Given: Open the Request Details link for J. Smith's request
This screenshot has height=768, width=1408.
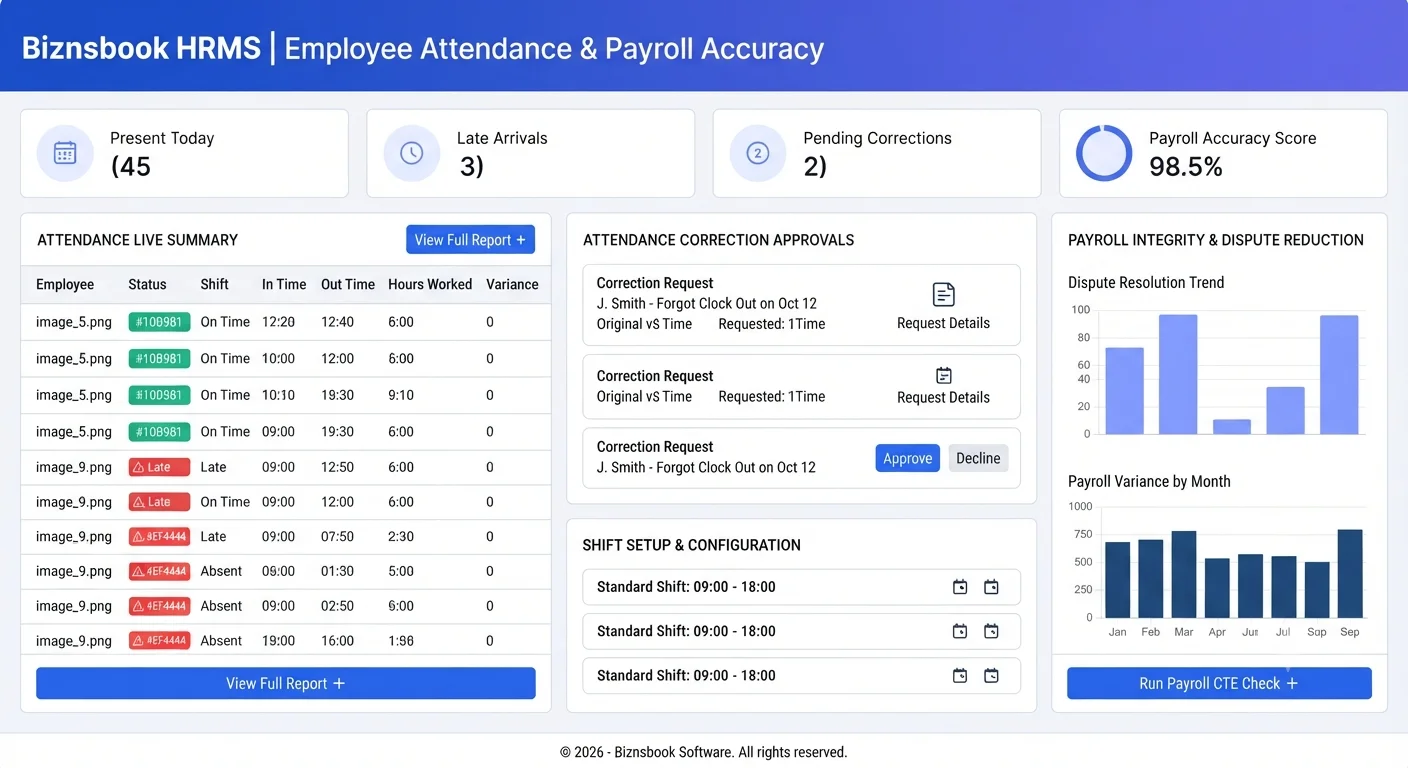Looking at the screenshot, I should [x=943, y=323].
